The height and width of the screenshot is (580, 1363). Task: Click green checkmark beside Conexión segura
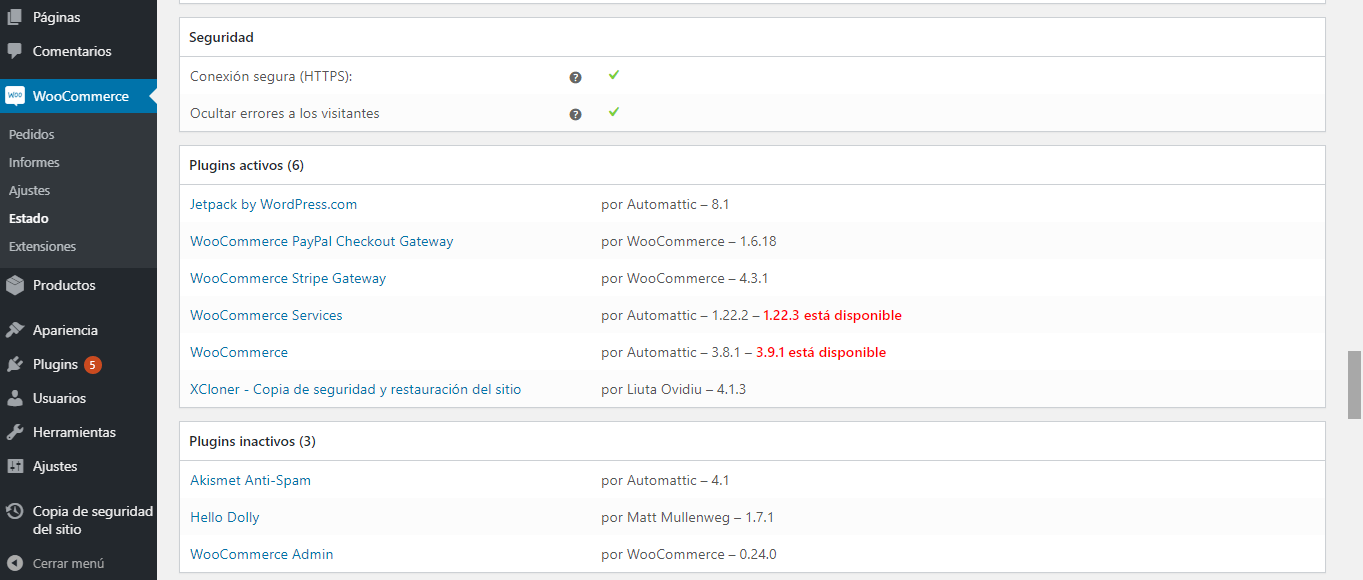(x=614, y=75)
